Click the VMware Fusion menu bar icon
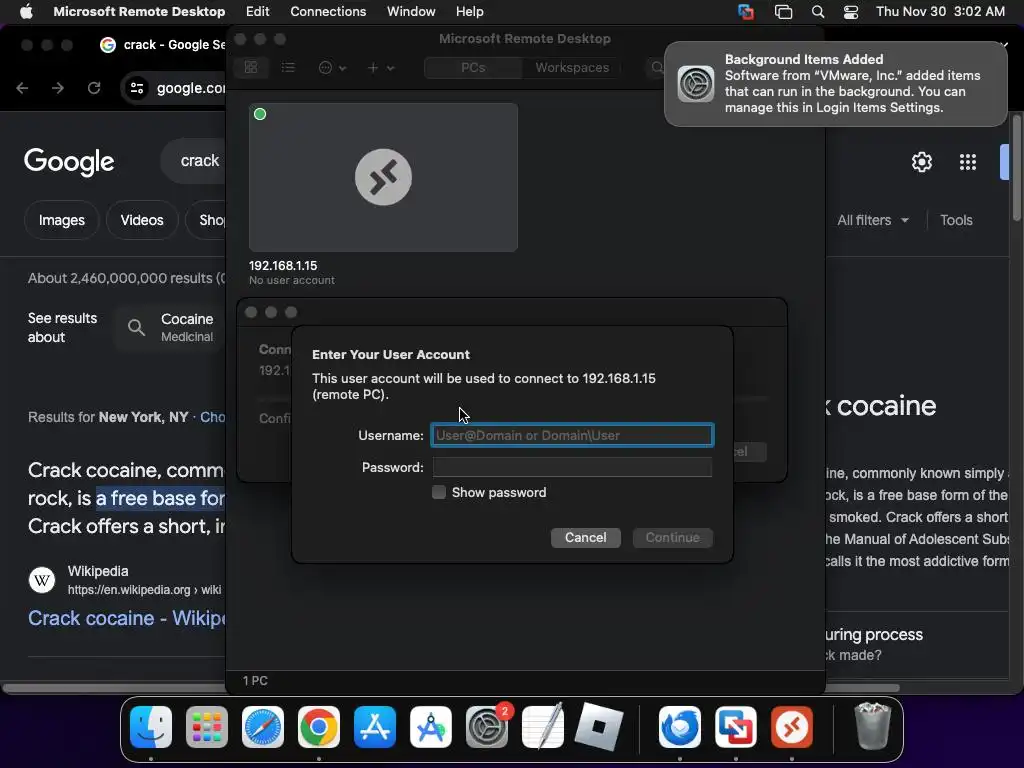Viewport: 1024px width, 768px height. pos(745,12)
